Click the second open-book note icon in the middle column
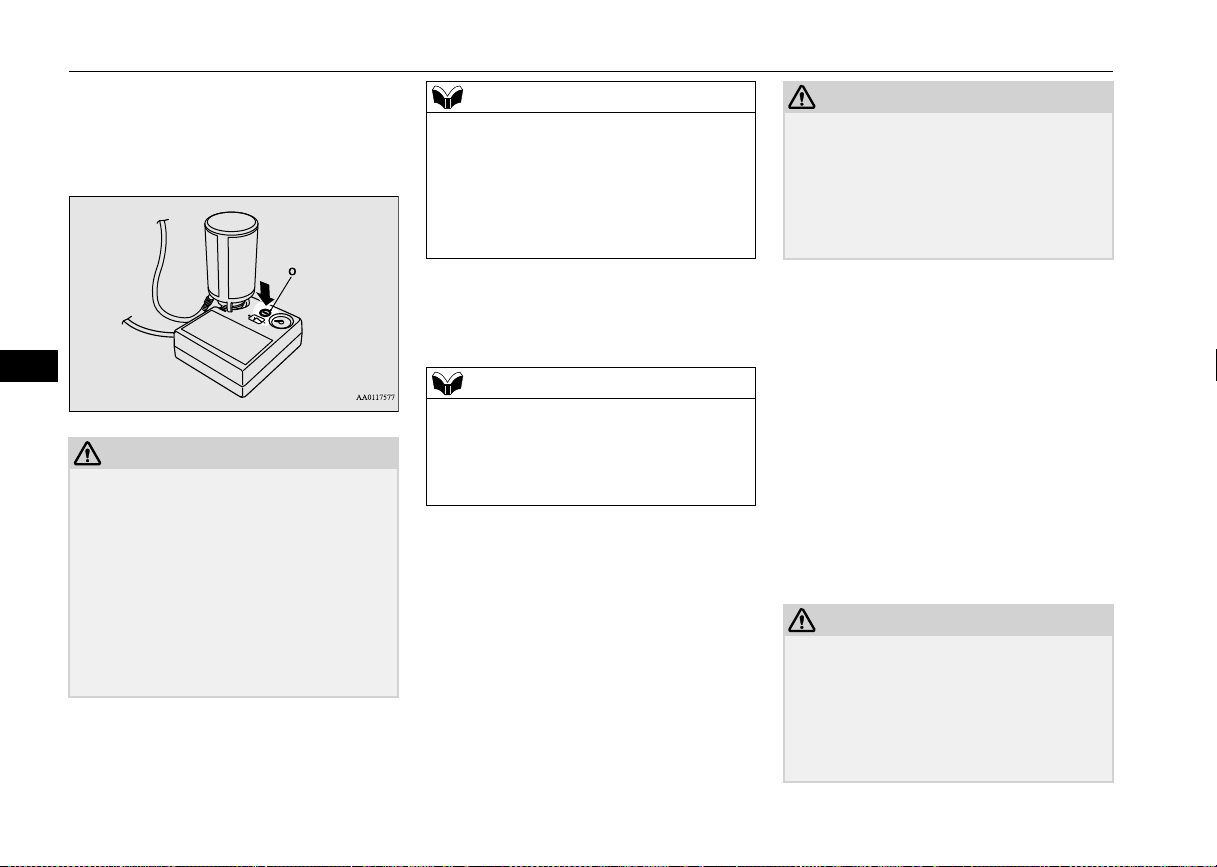The image size is (1217, 867). click(x=446, y=383)
